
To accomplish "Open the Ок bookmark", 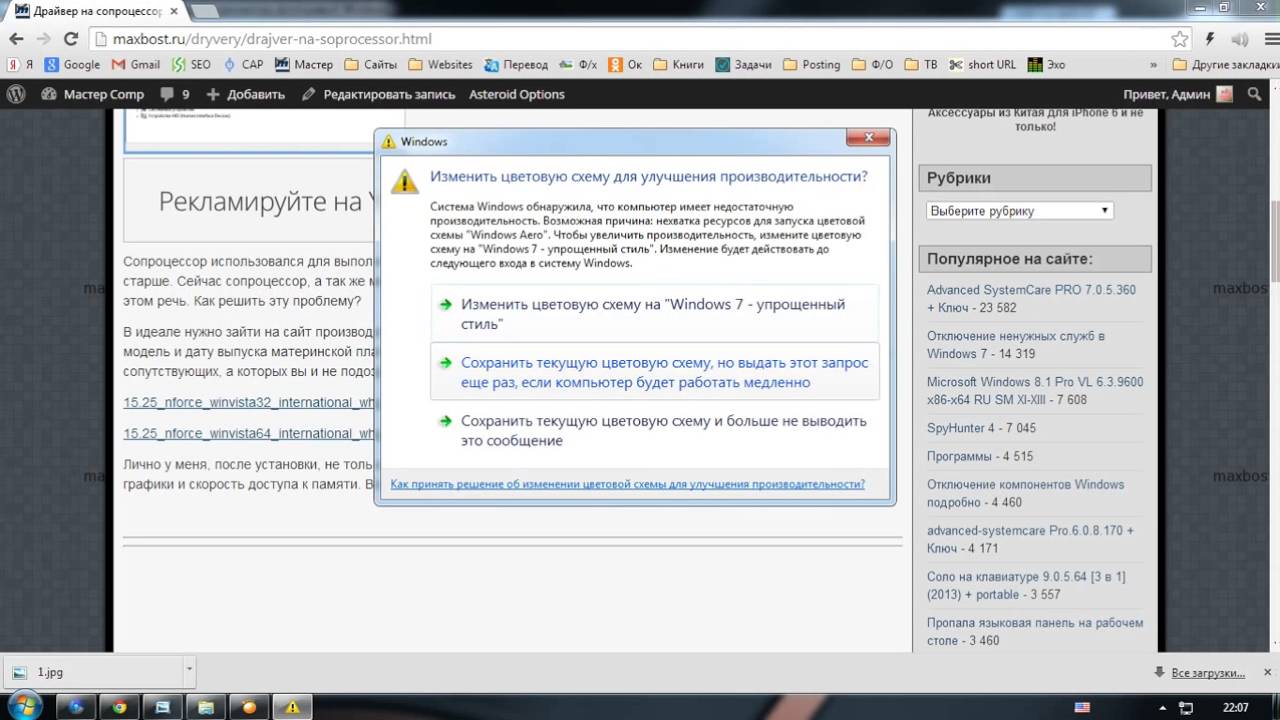I will tap(625, 64).
